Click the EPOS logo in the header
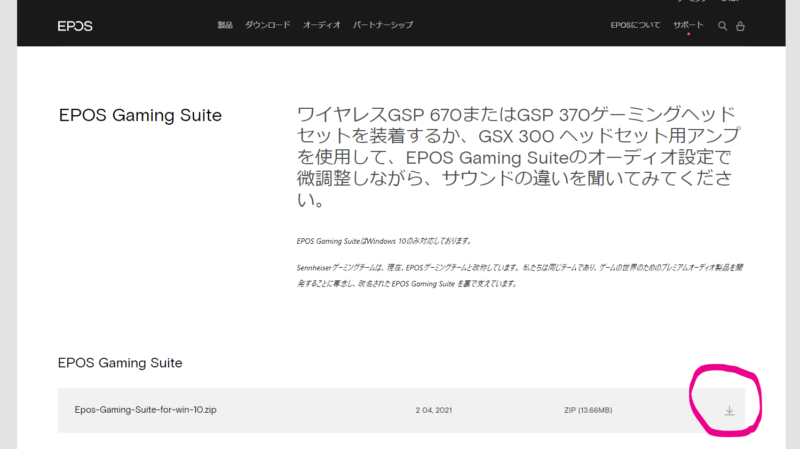Image resolution: width=800 pixels, height=449 pixels. point(75,26)
